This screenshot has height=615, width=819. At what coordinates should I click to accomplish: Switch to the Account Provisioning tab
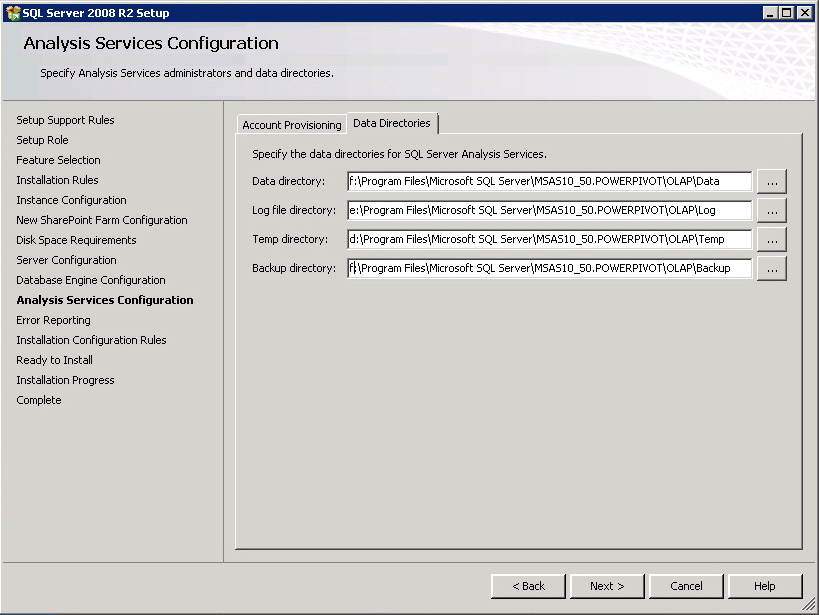click(x=291, y=125)
